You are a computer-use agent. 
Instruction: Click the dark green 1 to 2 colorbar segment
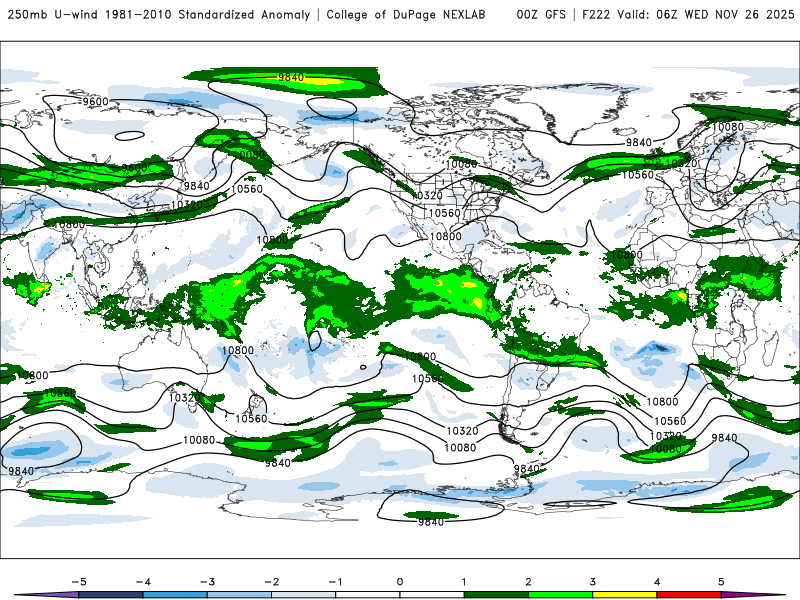point(496,595)
